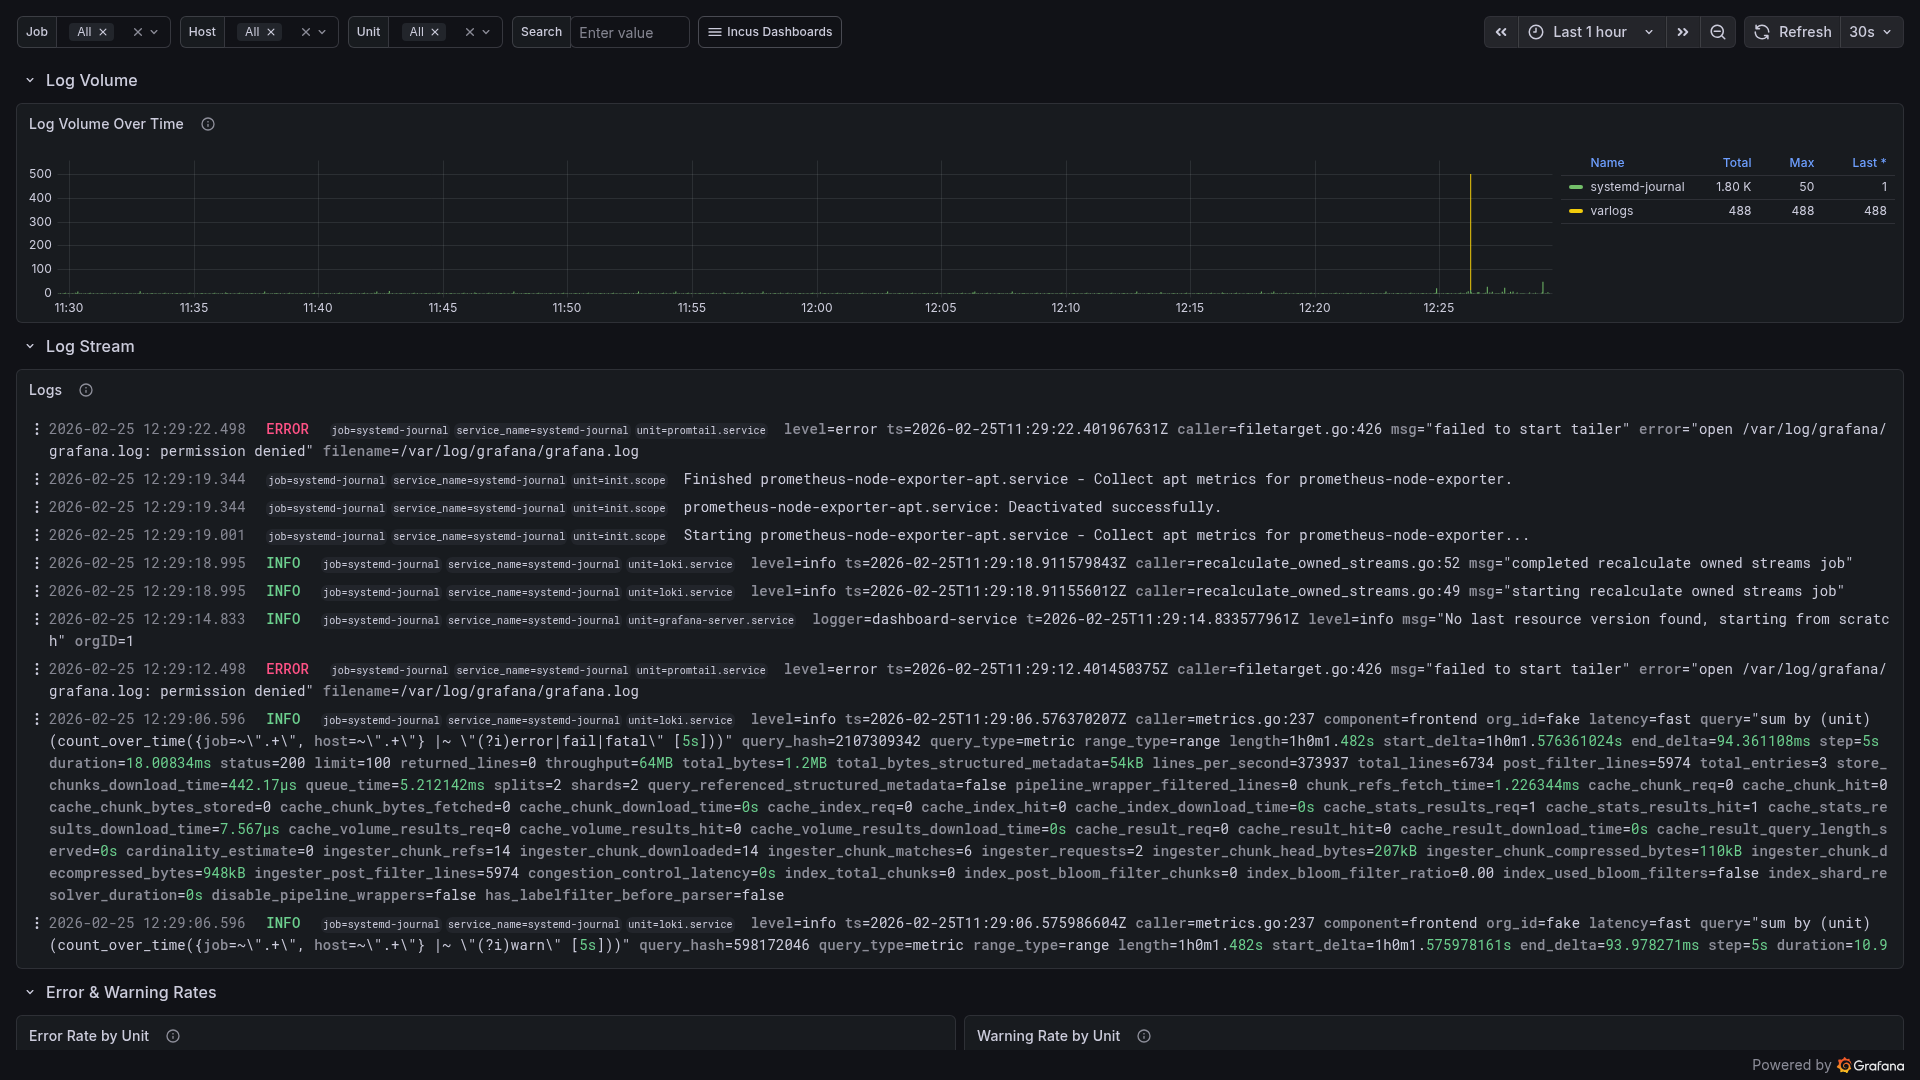Click the systemd-journal green color swatch
Screen dimensions: 1920x1080
pos(1576,187)
